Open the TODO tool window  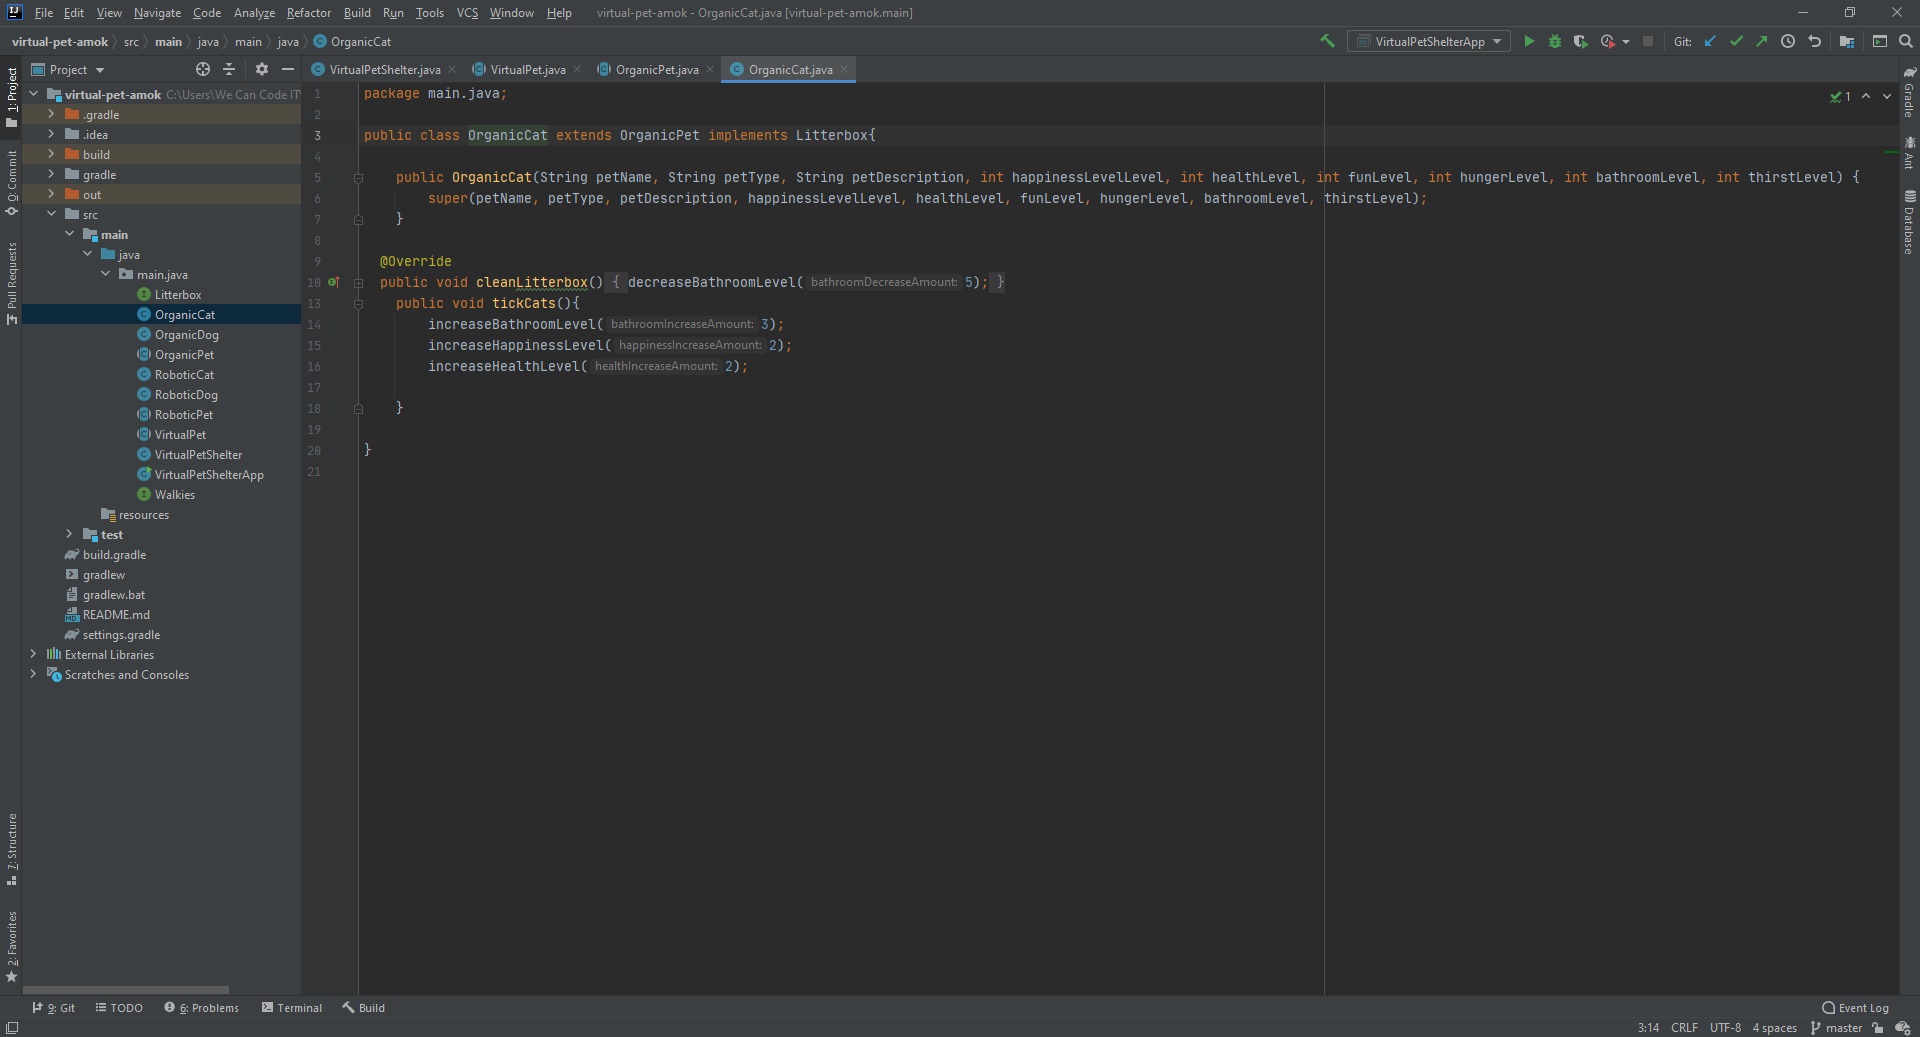(119, 1008)
